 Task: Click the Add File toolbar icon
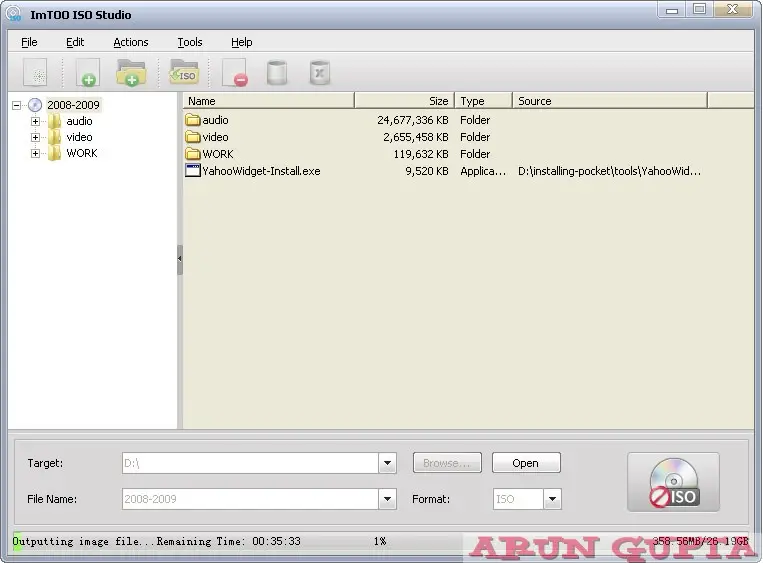tap(88, 73)
